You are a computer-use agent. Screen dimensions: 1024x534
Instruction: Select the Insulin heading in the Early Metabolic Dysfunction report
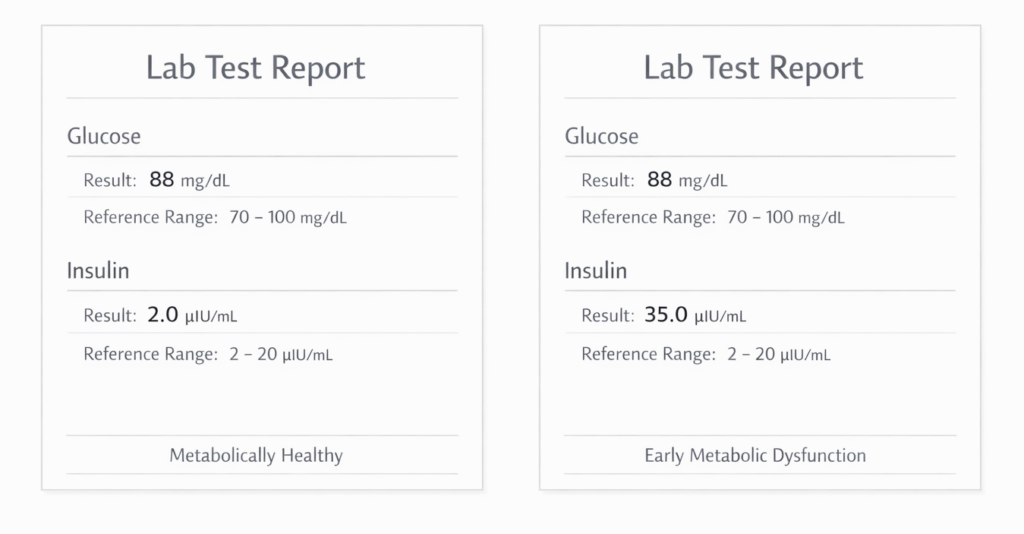click(x=596, y=270)
